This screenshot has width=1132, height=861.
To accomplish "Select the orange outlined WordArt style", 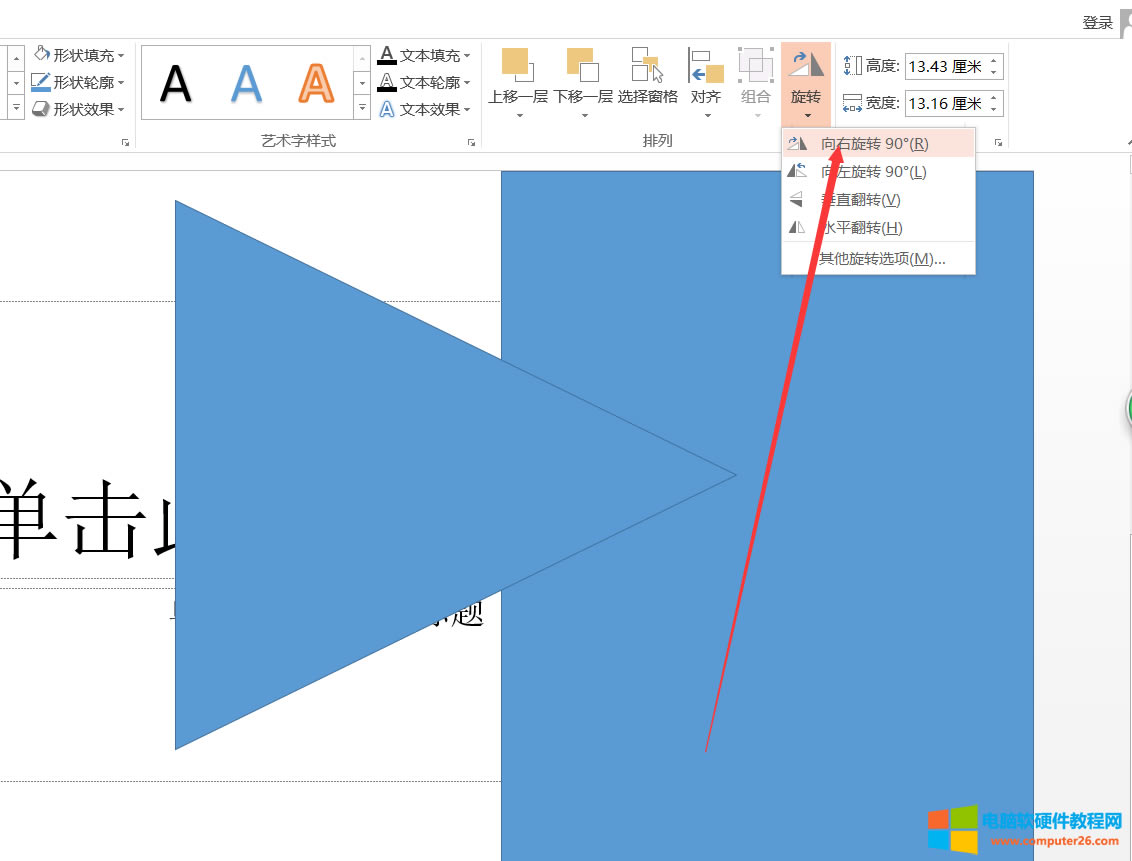I will 315,82.
